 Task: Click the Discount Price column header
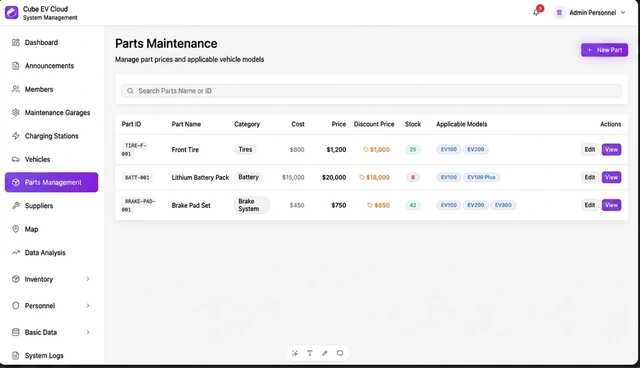point(374,124)
